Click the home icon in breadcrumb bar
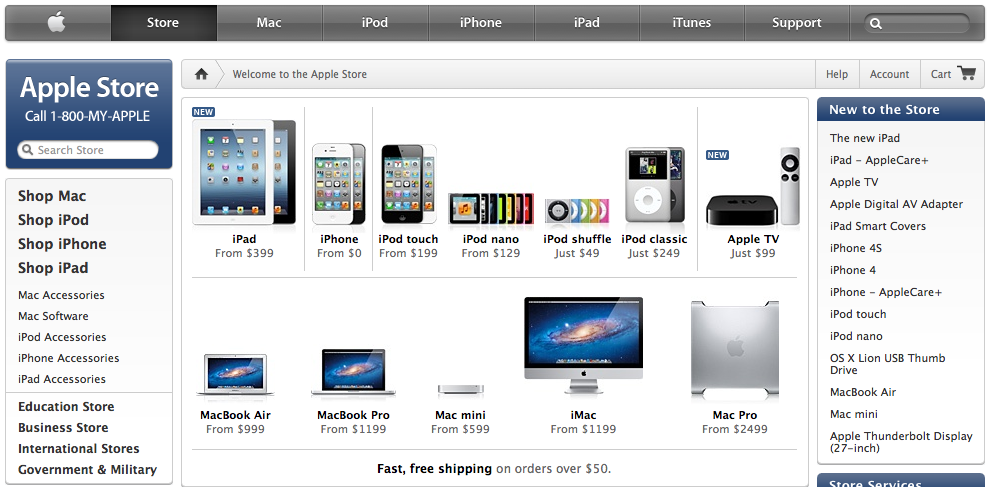The height and width of the screenshot is (487, 991). [201, 74]
